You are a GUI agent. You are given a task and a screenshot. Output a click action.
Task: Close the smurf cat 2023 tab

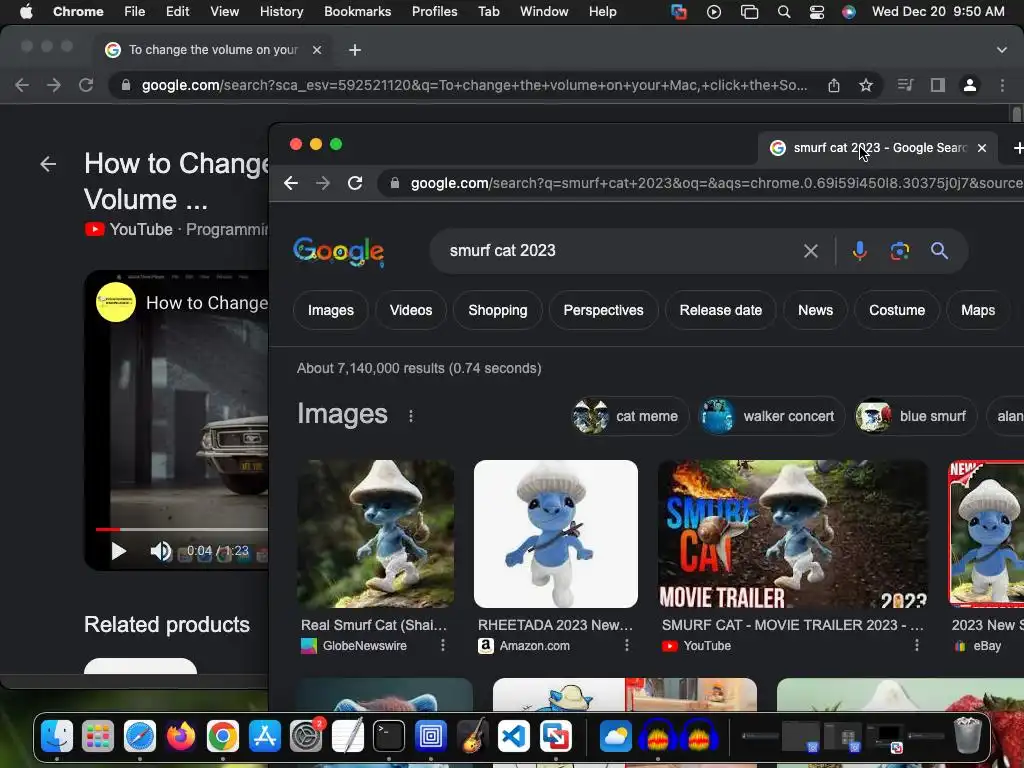982,148
